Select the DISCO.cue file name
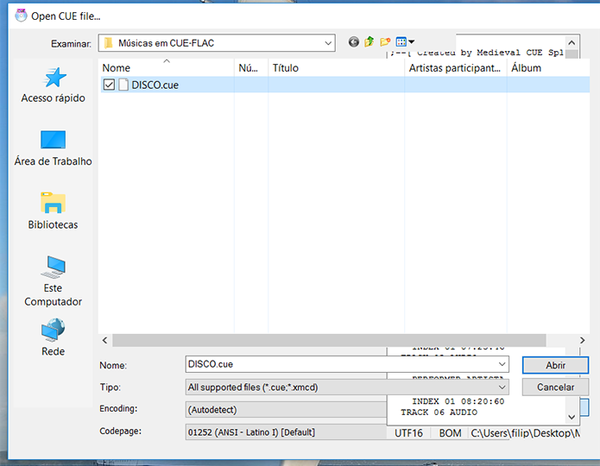 click(155, 85)
